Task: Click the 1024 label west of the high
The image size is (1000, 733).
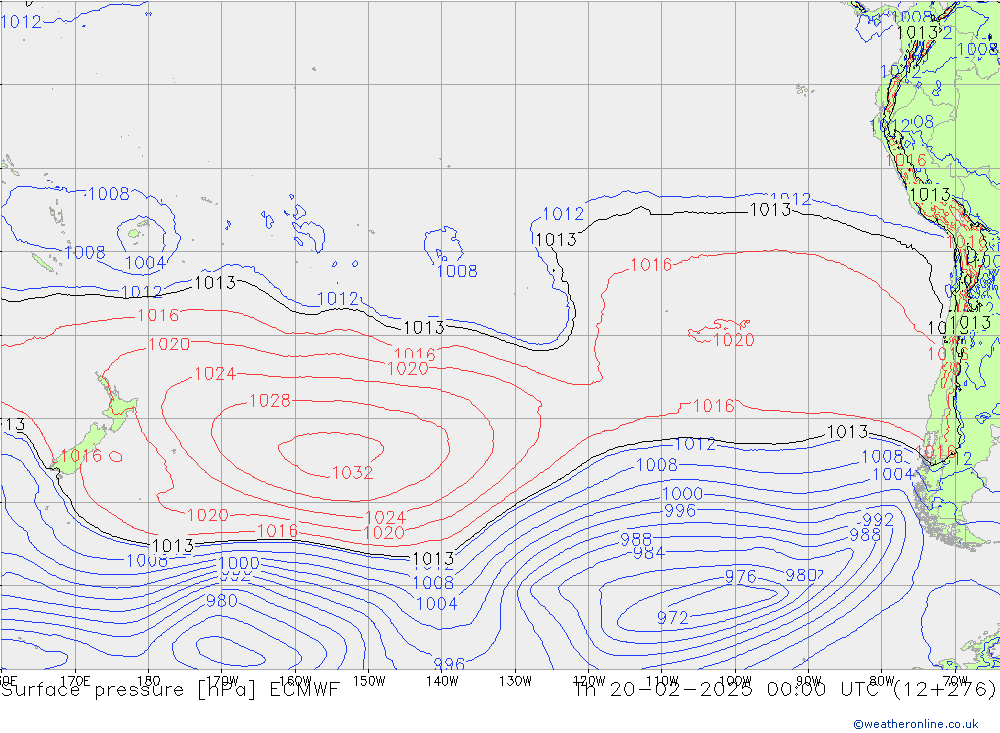Action: pos(215,373)
